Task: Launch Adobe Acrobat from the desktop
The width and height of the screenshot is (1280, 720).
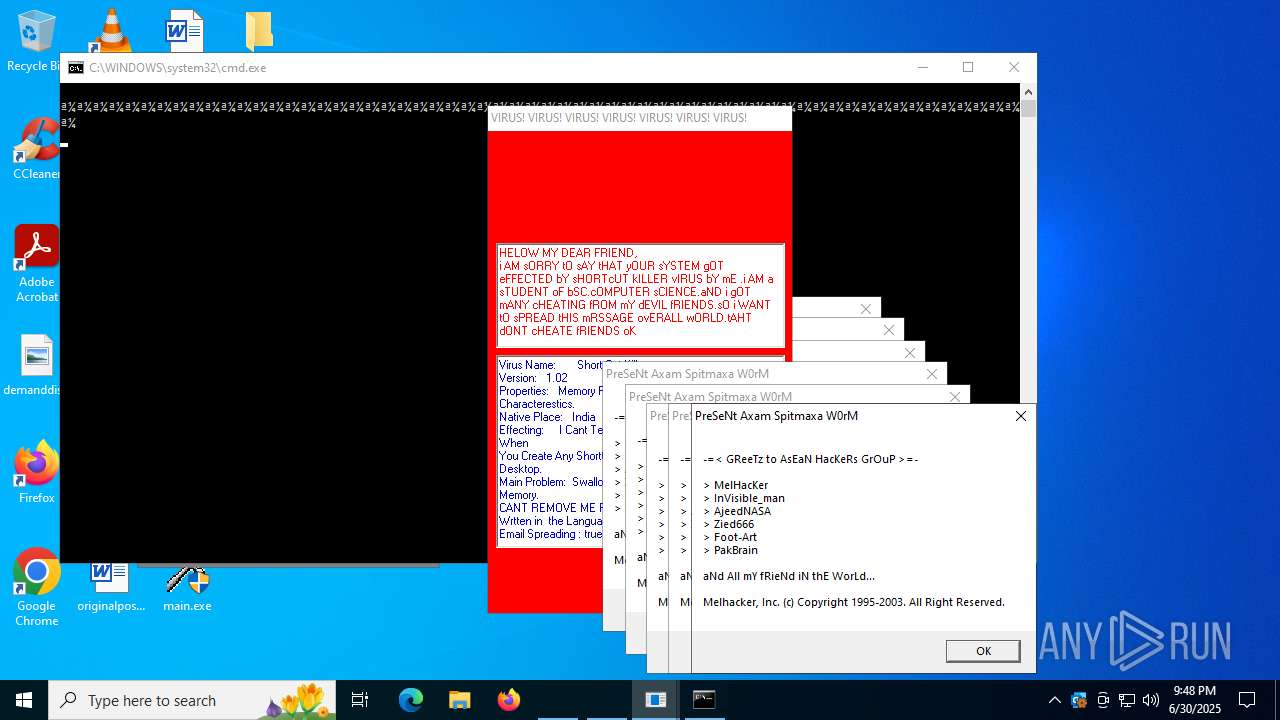Action: [x=36, y=264]
